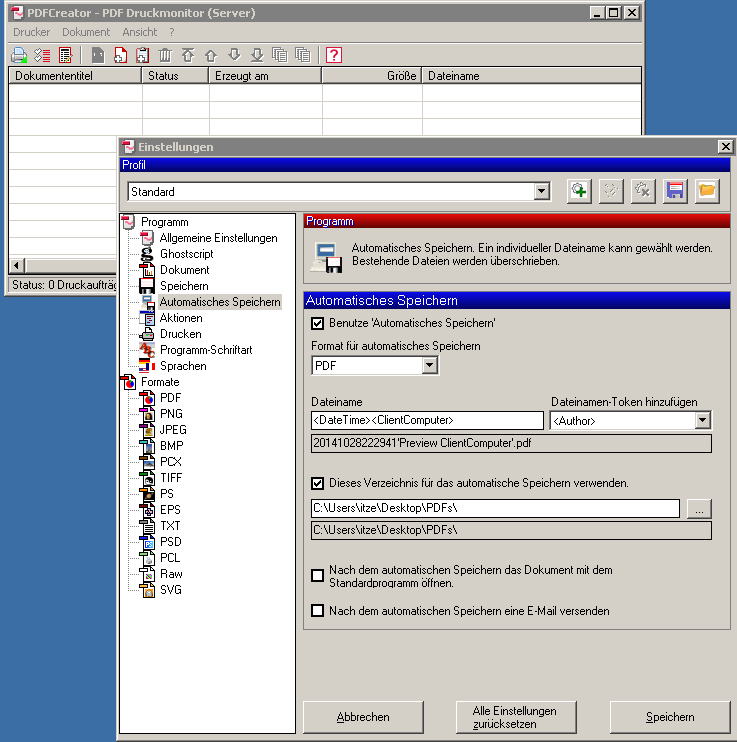The width and height of the screenshot is (737, 742).
Task: Click the Speichern button at the bottom right
Action: click(x=670, y=717)
